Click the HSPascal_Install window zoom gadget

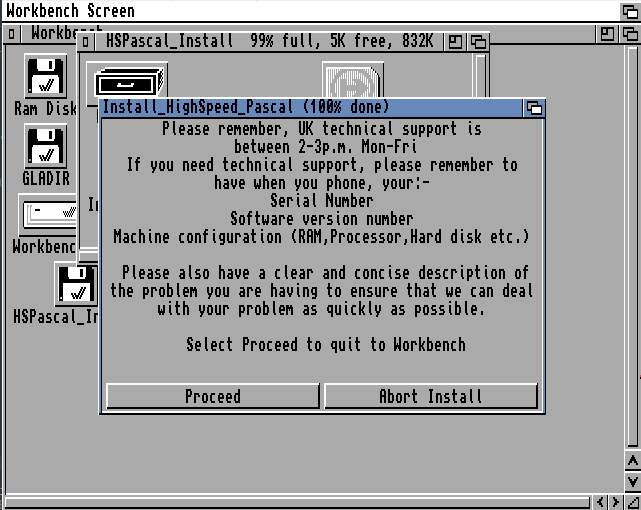[455, 42]
